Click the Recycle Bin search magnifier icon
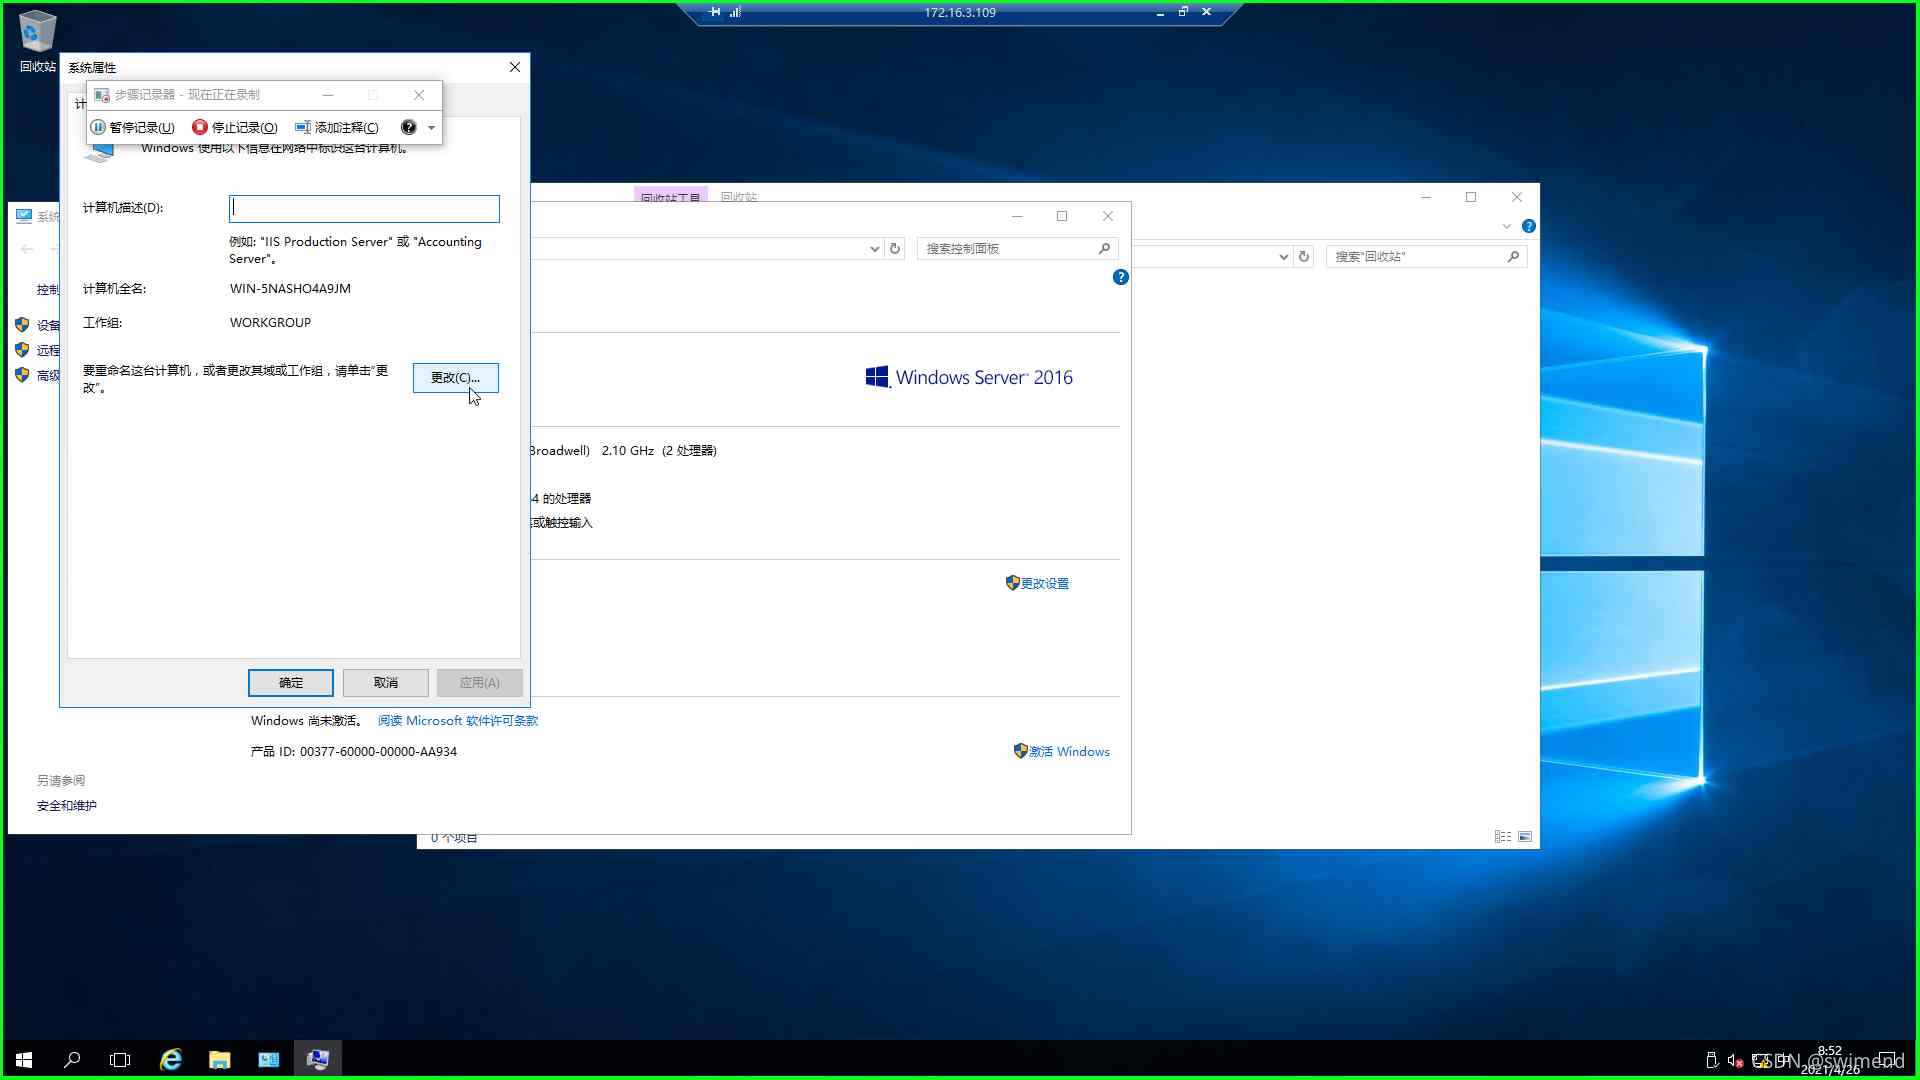Image resolution: width=1920 pixels, height=1080 pixels. [x=1514, y=256]
